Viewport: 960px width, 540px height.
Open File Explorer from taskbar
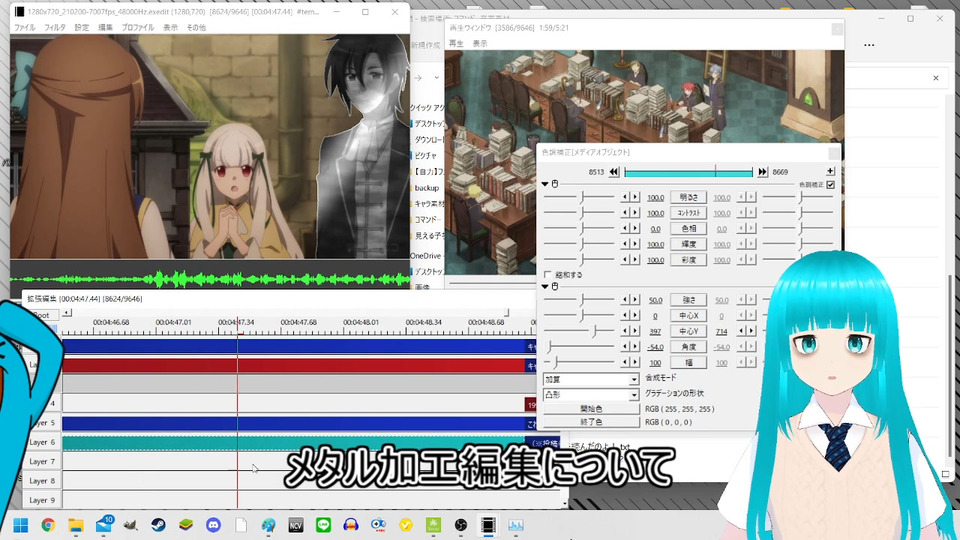[75, 525]
